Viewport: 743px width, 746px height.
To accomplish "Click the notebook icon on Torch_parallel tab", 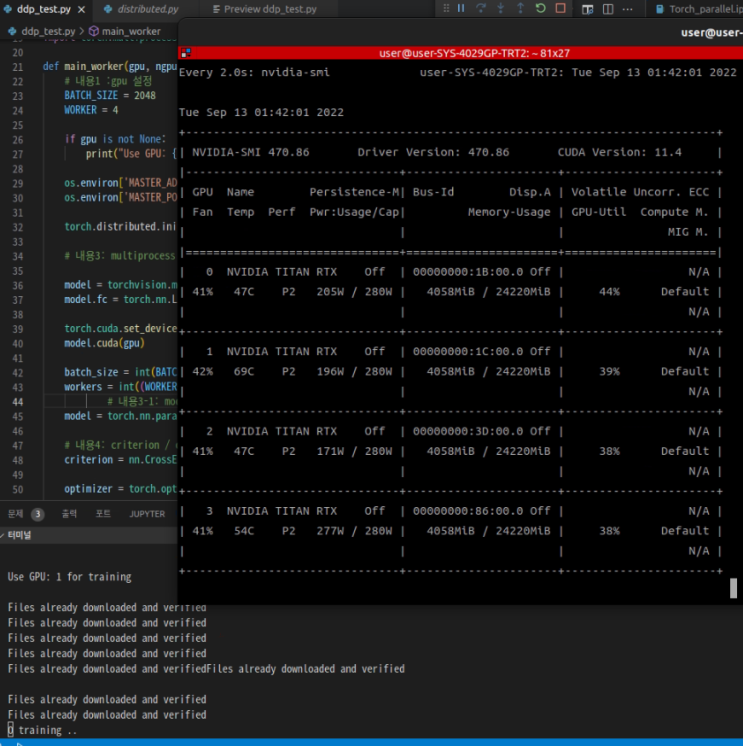I will pos(660,9).
